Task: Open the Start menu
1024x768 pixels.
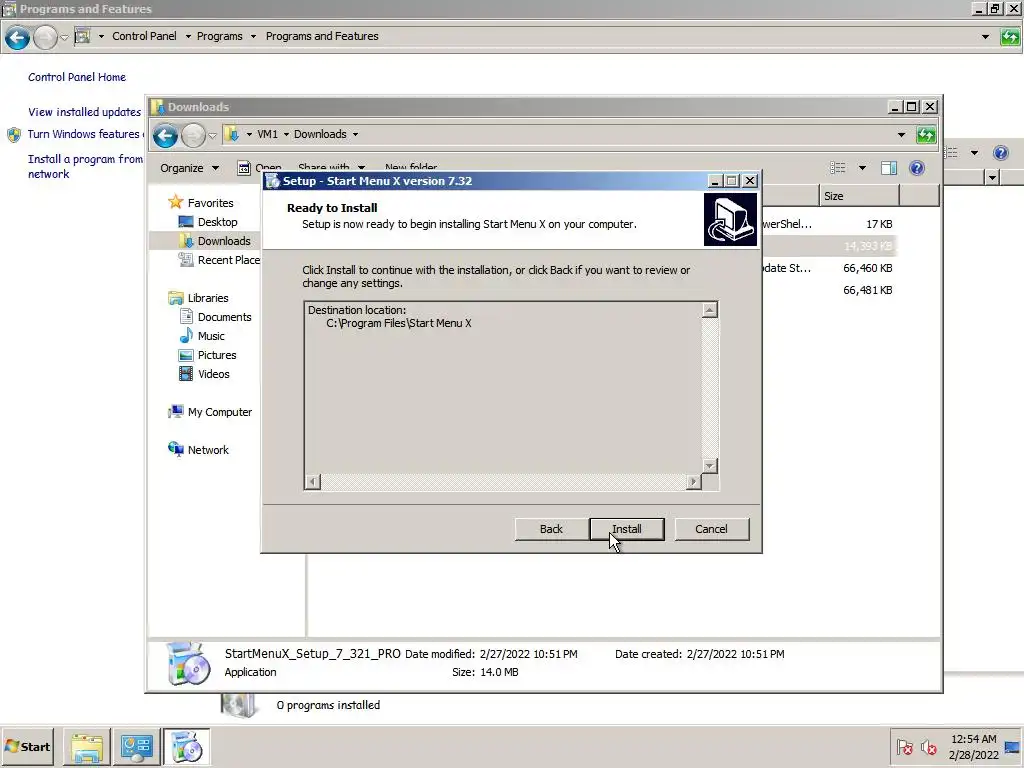Action: [x=28, y=746]
